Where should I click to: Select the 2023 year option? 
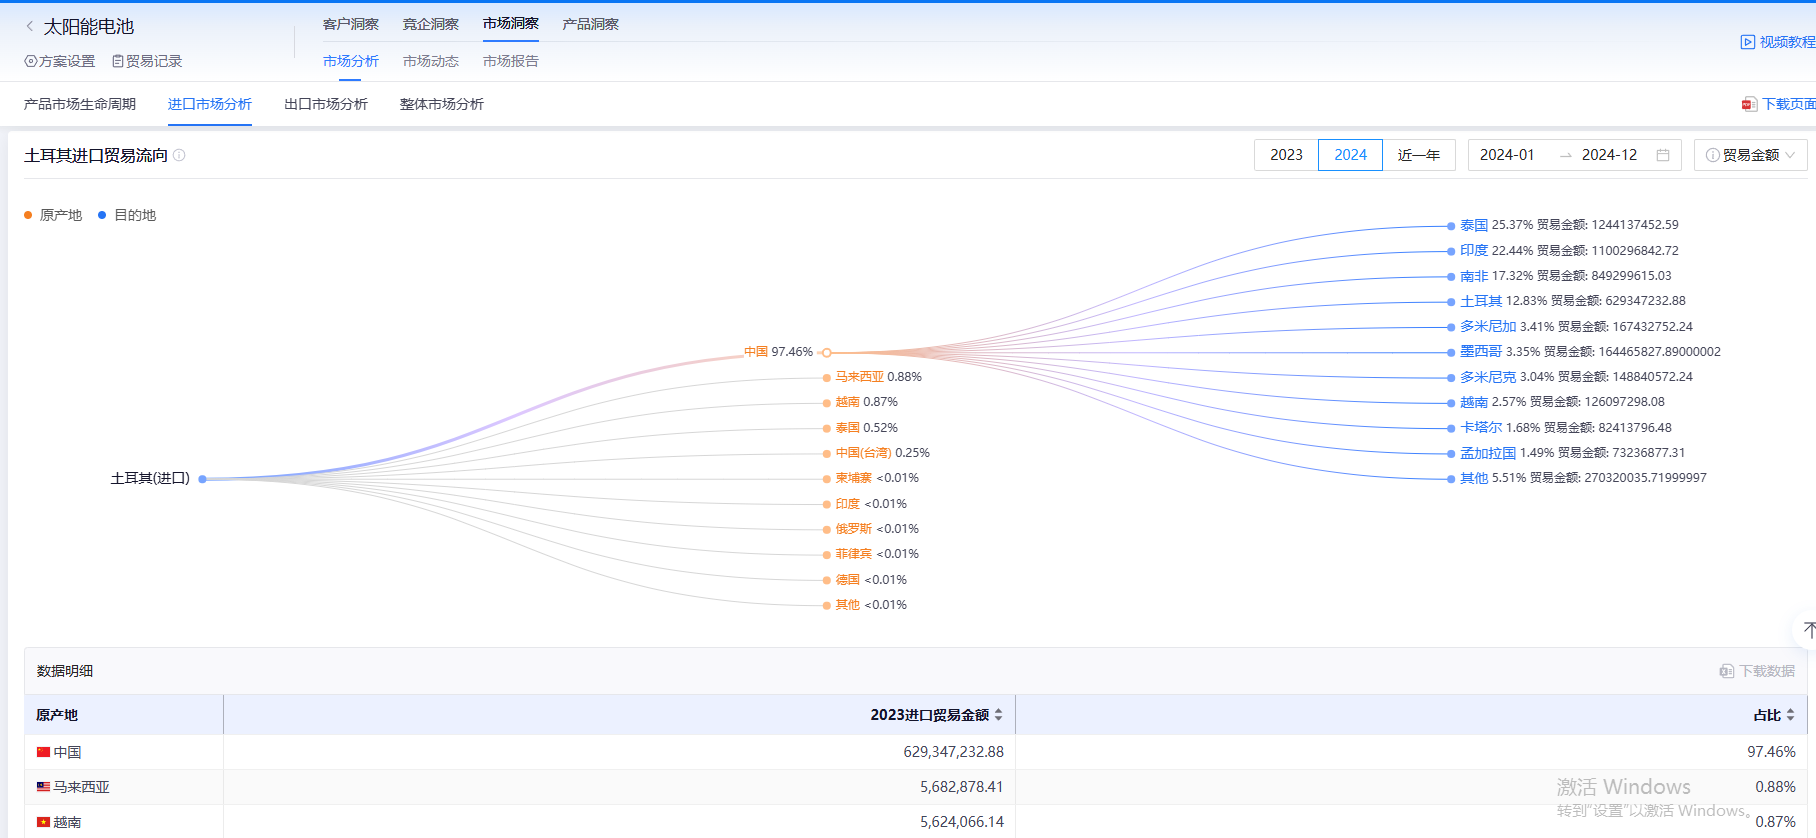pyautogui.click(x=1286, y=155)
